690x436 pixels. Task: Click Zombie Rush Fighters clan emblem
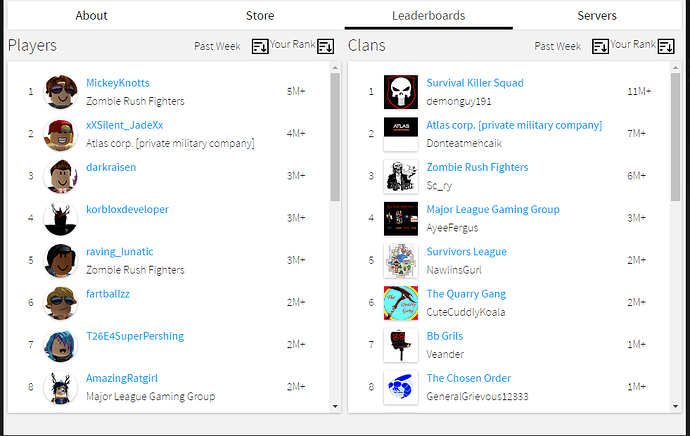tap(401, 176)
